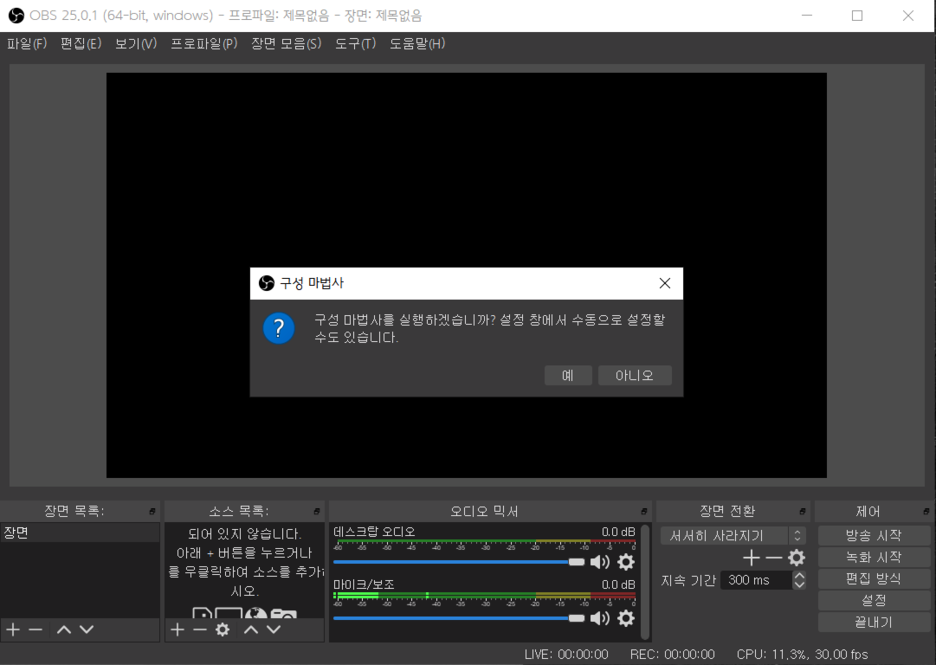Open 설정 settings button

coord(873,600)
